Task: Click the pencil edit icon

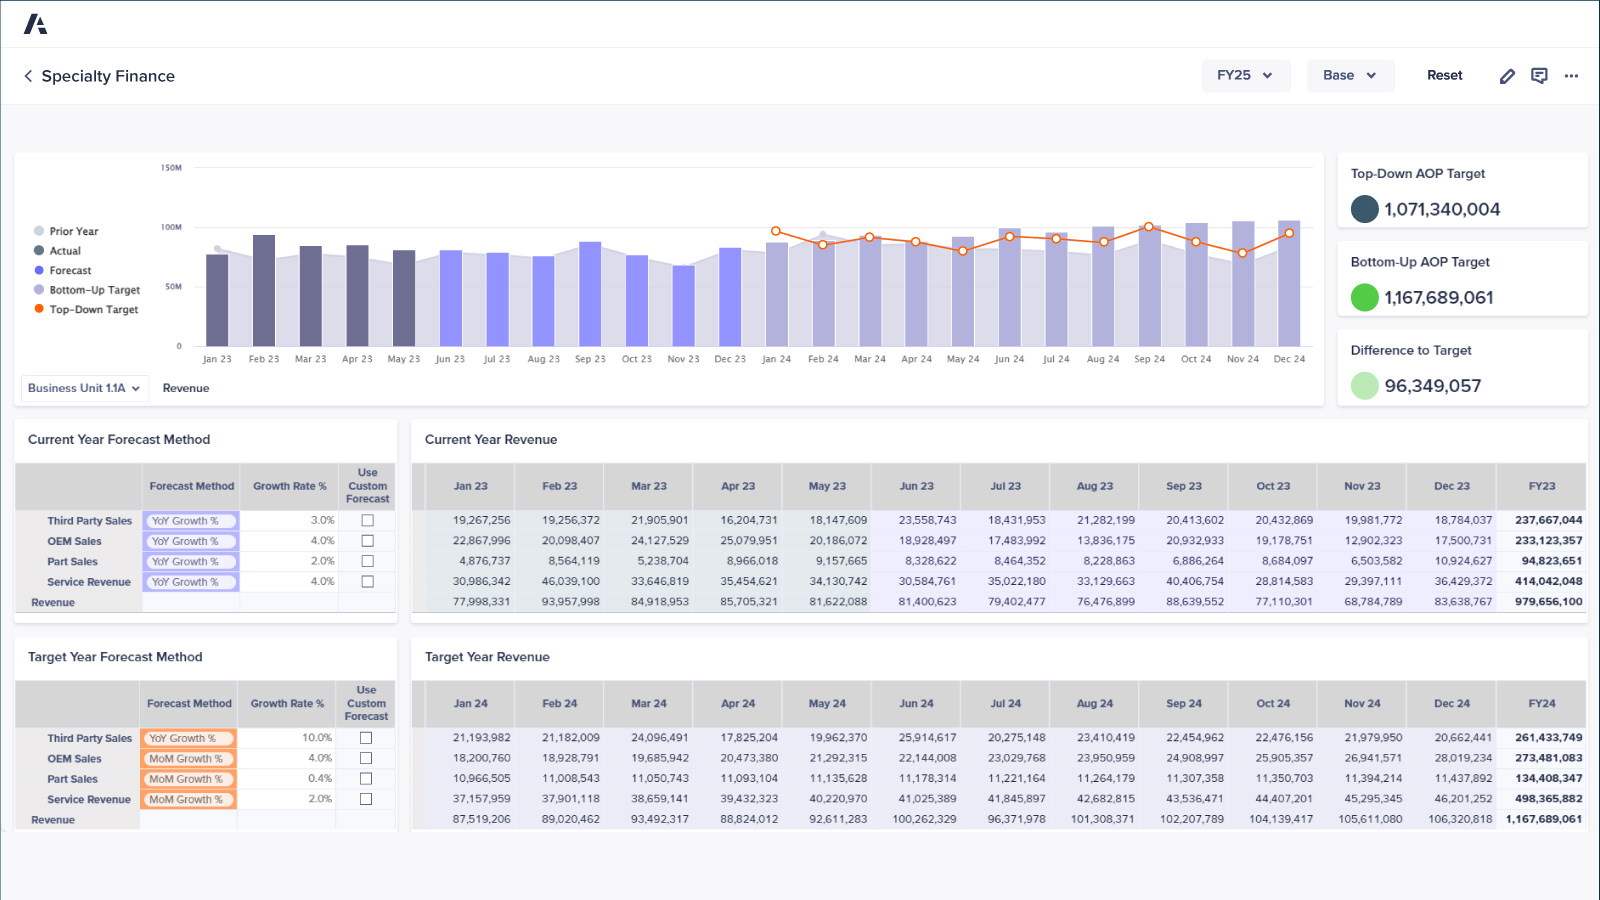Action: 1507,76
